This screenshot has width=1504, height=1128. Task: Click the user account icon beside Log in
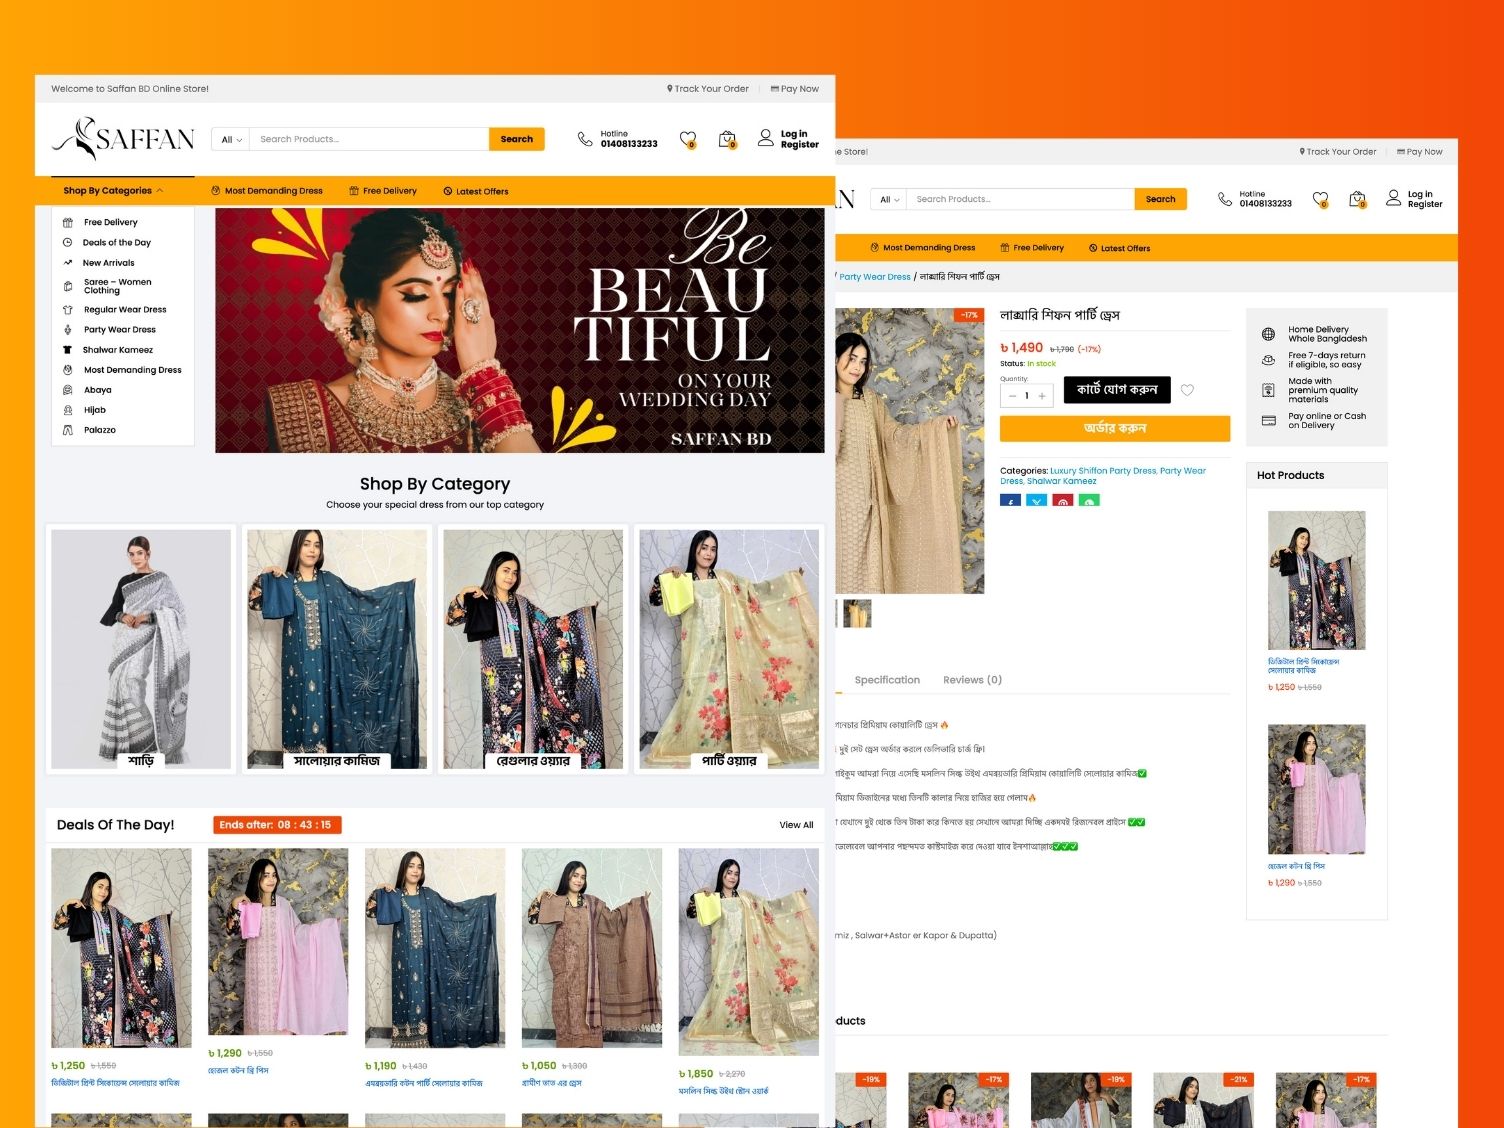tap(765, 138)
